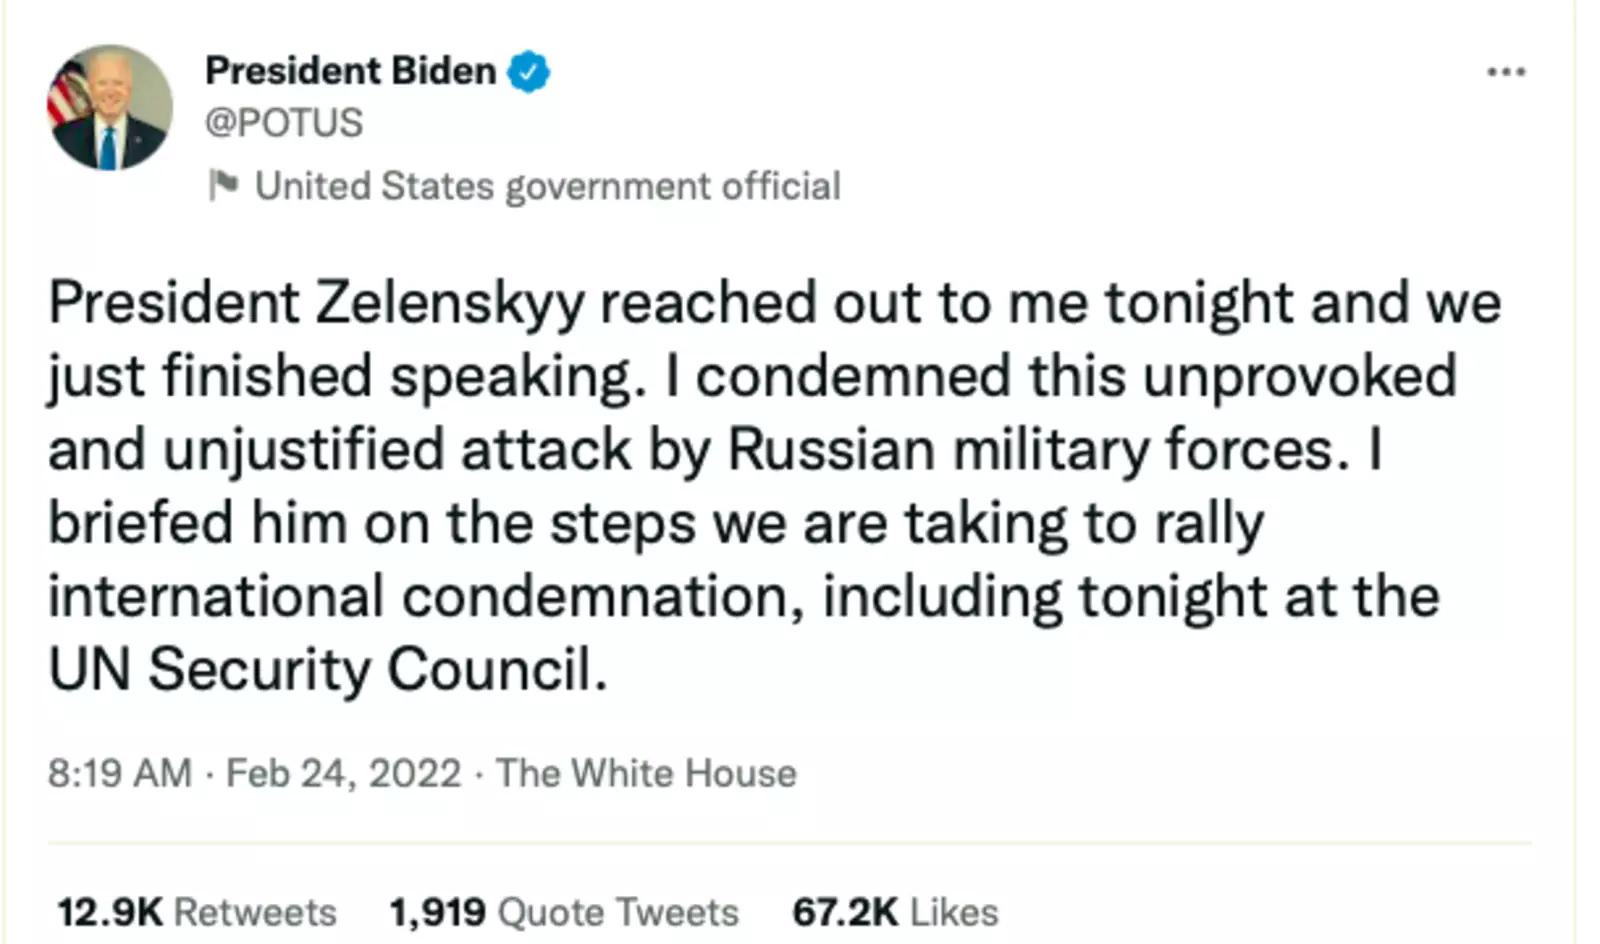Click the blue verified checkmark badge
The width and height of the screenshot is (1600, 944).
[528, 72]
